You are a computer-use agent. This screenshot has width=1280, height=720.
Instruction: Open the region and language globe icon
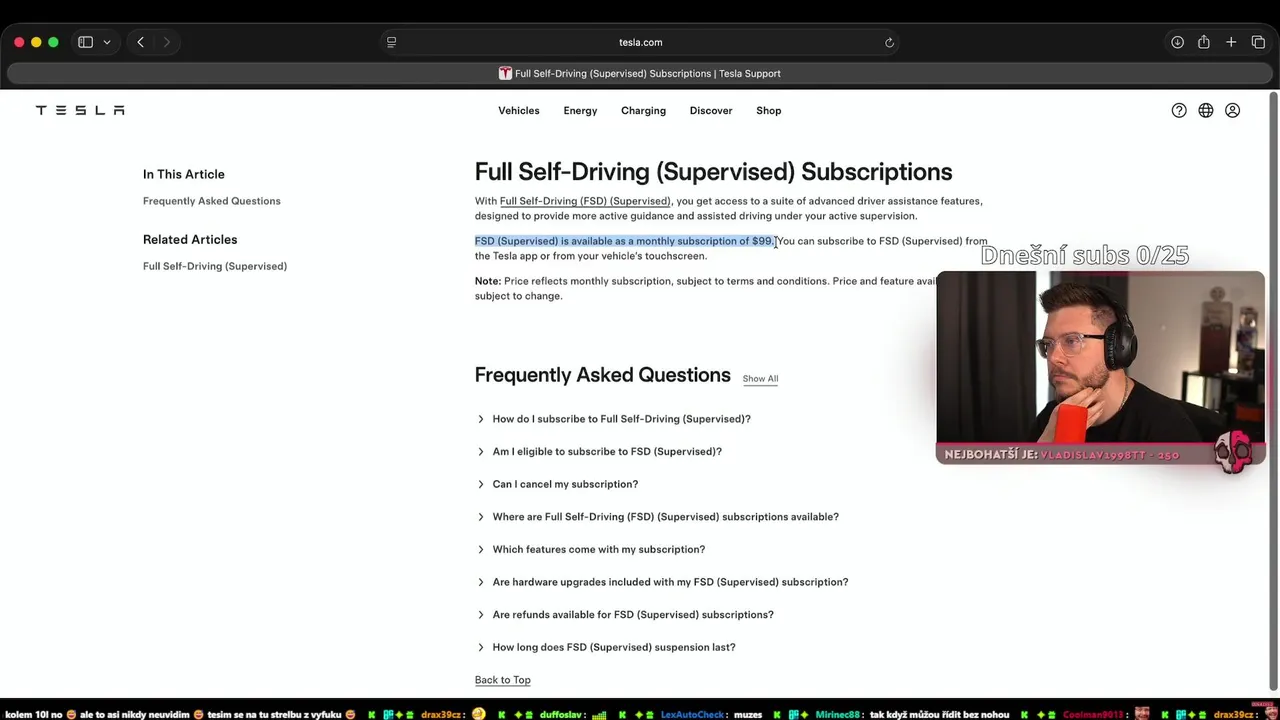[1206, 111]
